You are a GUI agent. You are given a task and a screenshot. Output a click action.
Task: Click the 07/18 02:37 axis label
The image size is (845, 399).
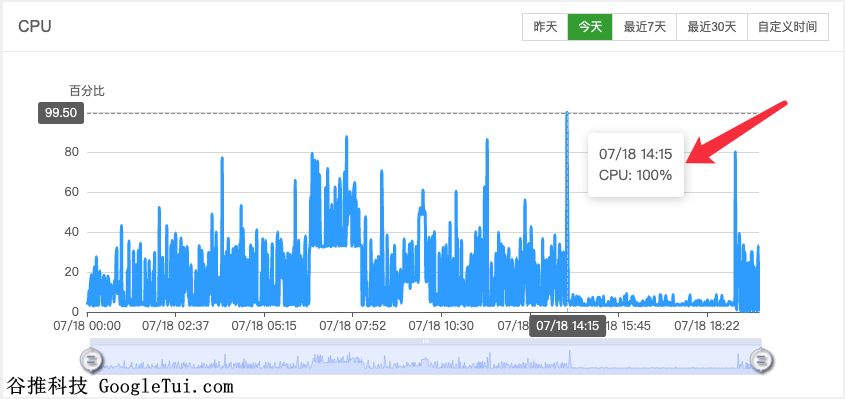point(176,326)
